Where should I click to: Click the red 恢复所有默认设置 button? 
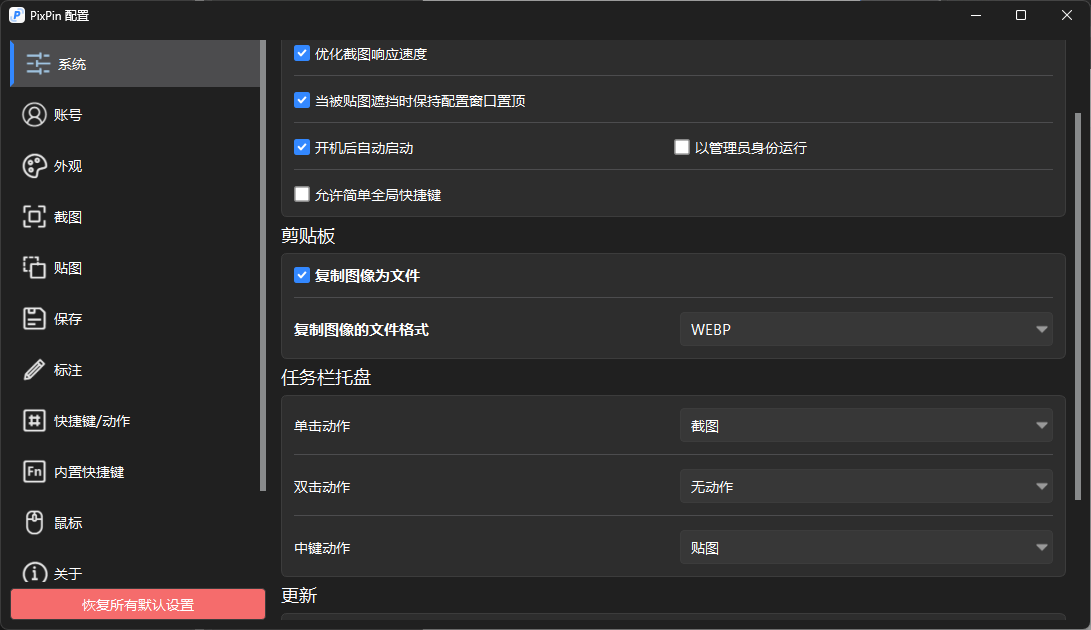point(138,605)
